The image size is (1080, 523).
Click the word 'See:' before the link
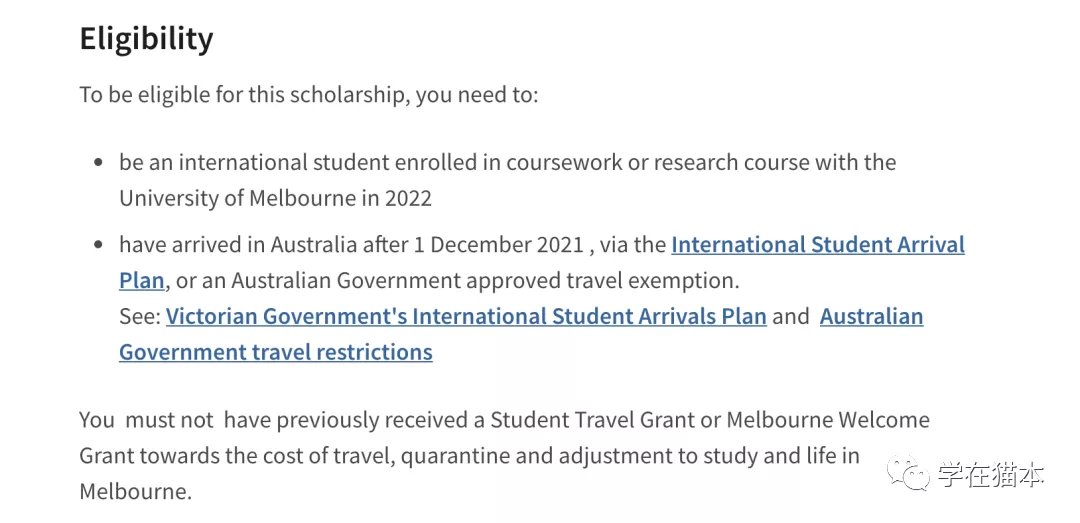pyautogui.click(x=140, y=316)
